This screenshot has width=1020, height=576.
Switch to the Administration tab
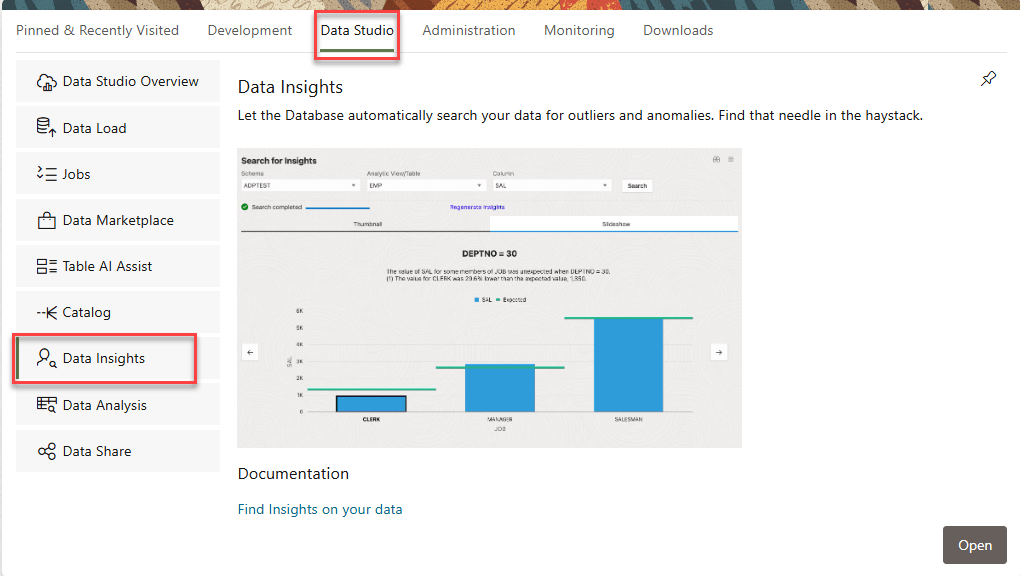pyautogui.click(x=468, y=30)
